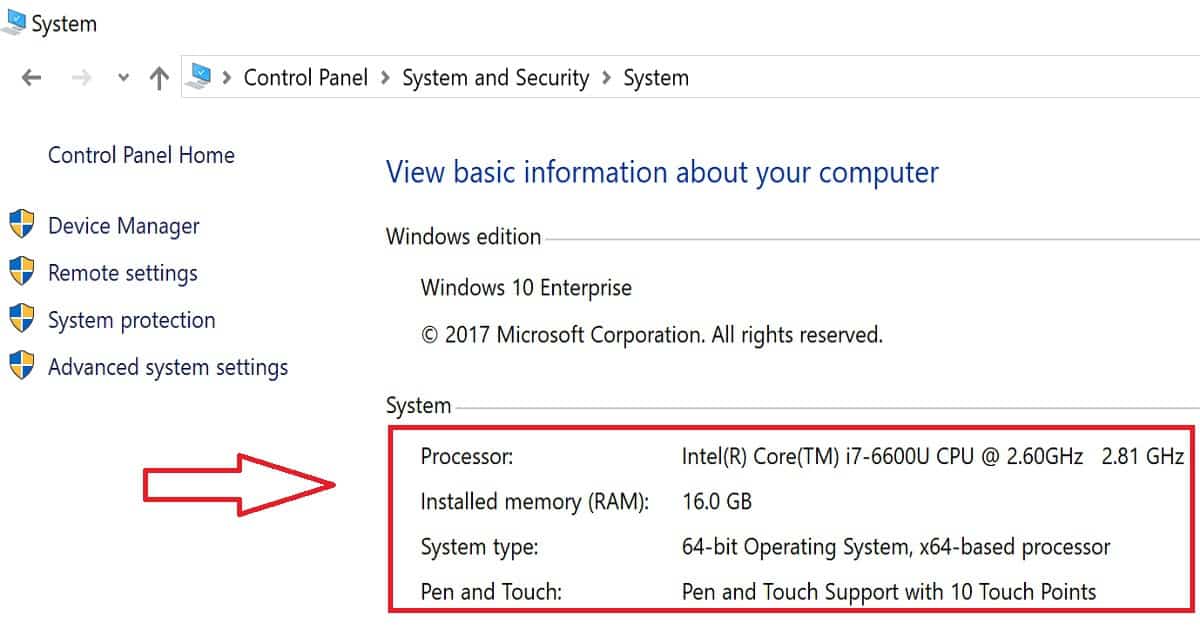Open Advanced system settings link
This screenshot has height=630, width=1200.
[x=168, y=367]
